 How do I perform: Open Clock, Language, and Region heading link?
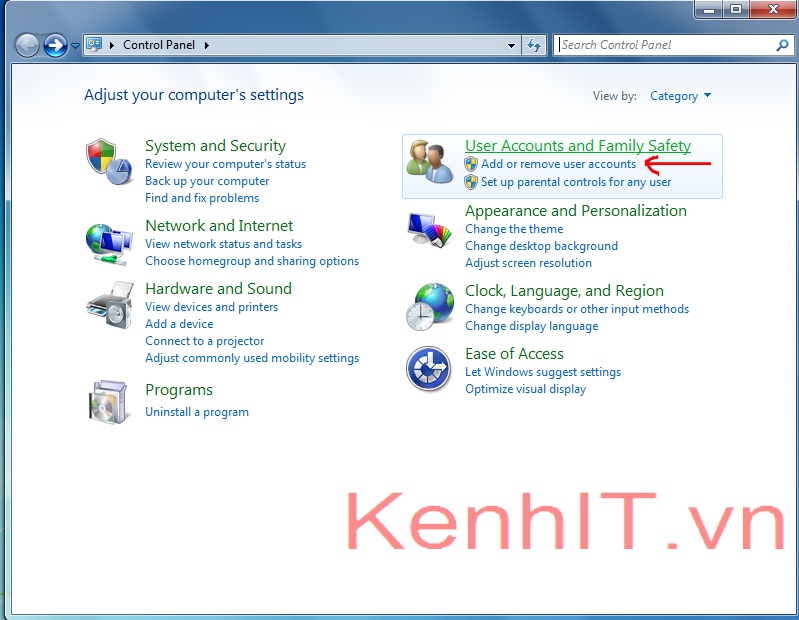click(x=564, y=291)
